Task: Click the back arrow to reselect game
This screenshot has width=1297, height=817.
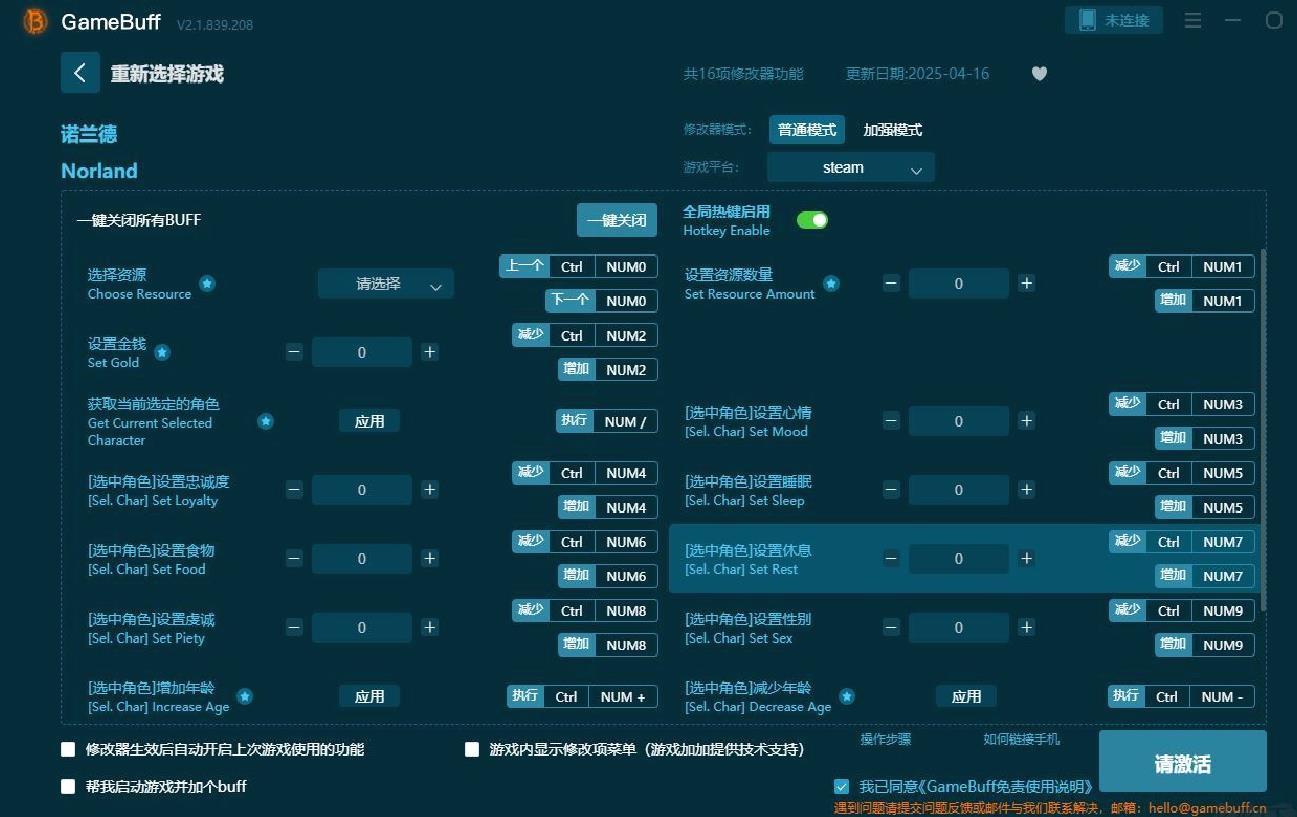Action: point(80,73)
